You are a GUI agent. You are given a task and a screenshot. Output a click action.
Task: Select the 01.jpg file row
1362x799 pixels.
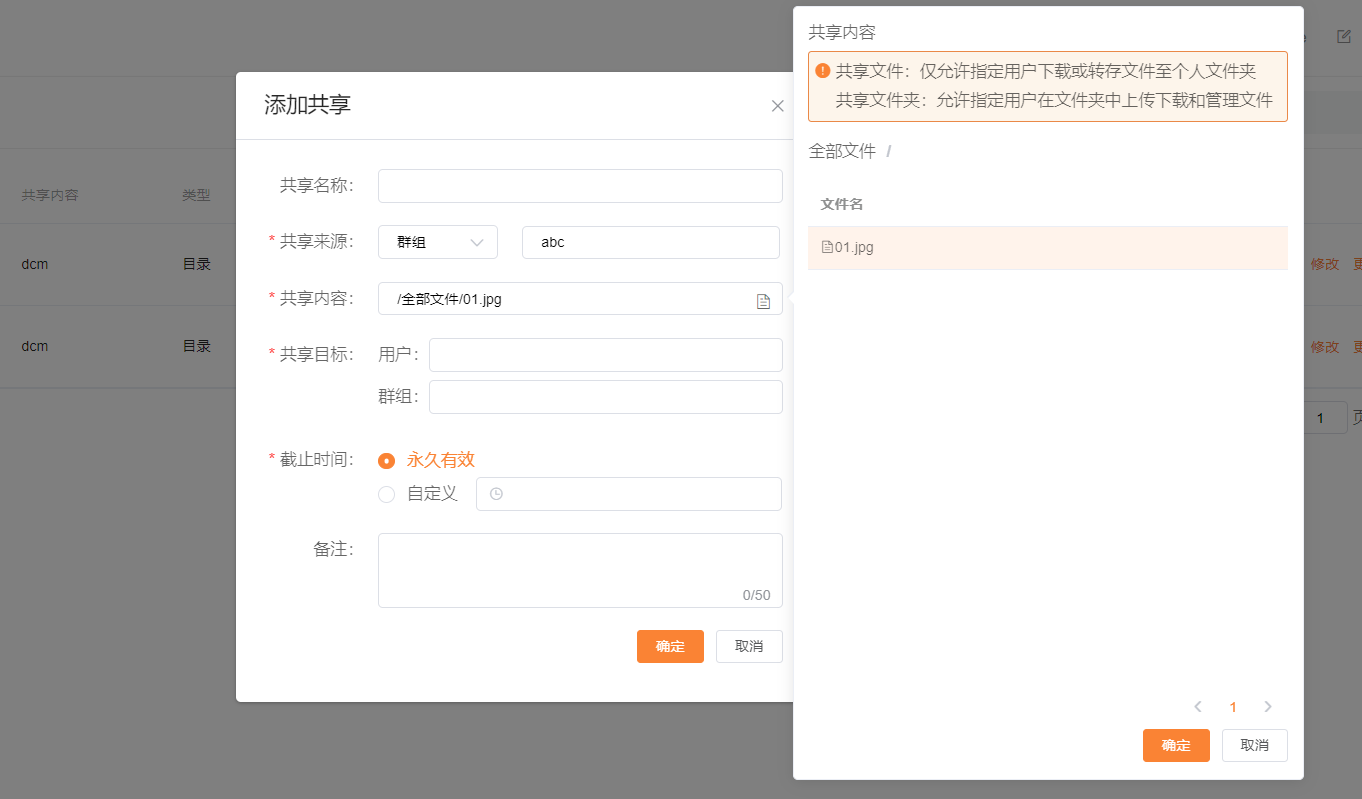(x=1047, y=248)
